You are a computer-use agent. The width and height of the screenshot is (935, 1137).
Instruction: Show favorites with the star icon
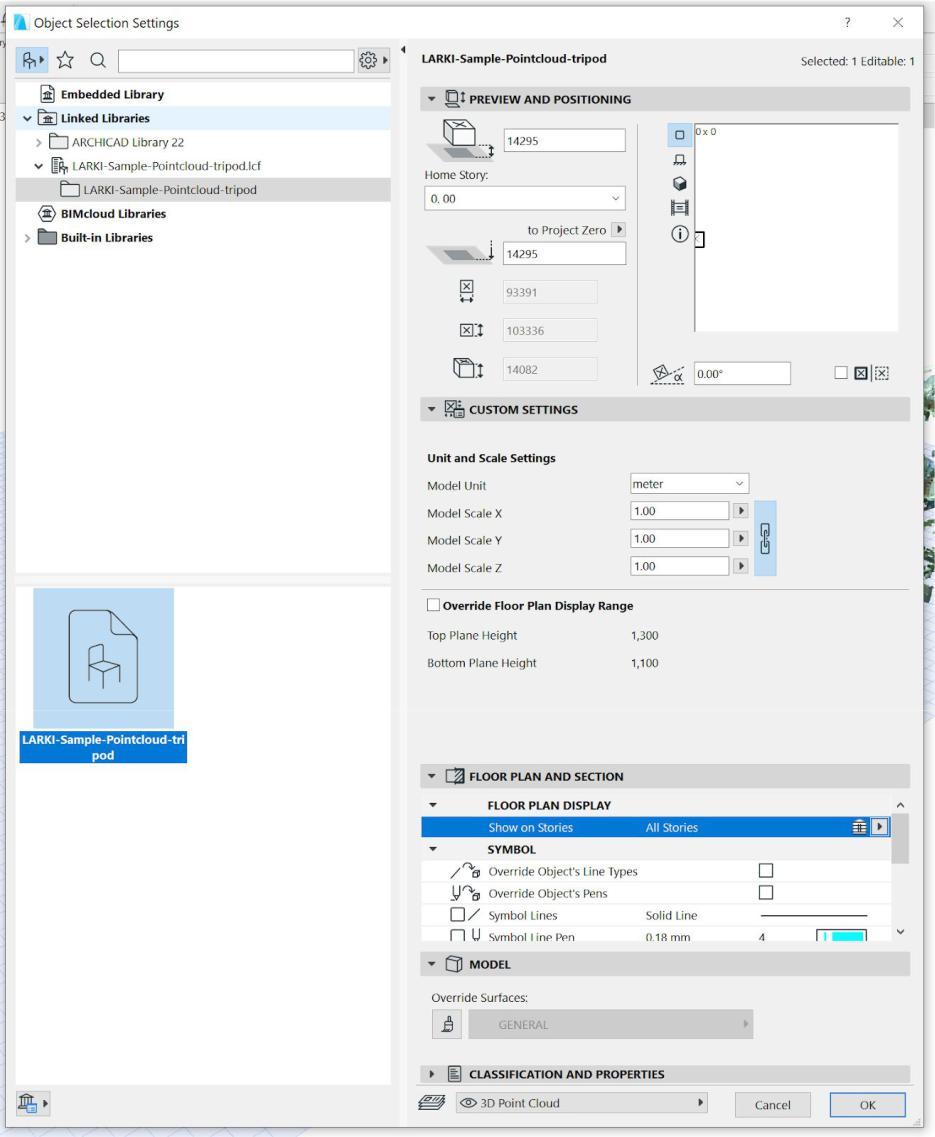(65, 60)
